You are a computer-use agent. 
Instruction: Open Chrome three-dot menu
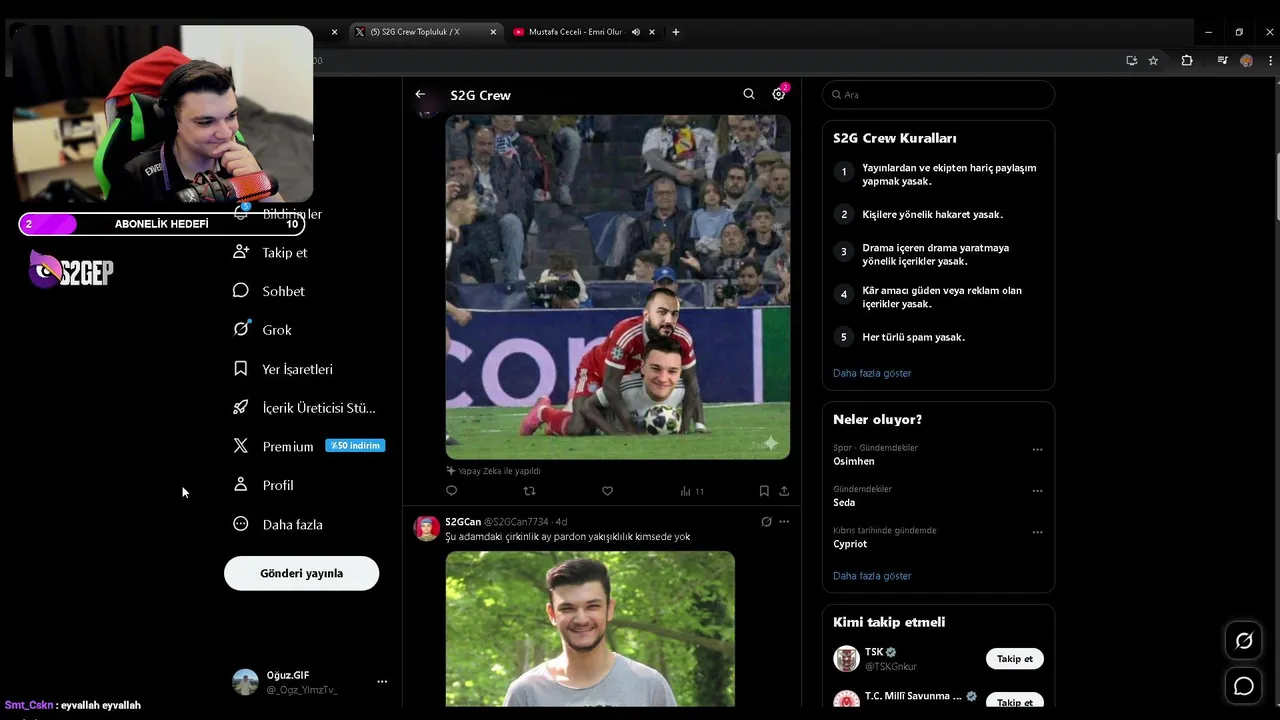pos(1271,60)
